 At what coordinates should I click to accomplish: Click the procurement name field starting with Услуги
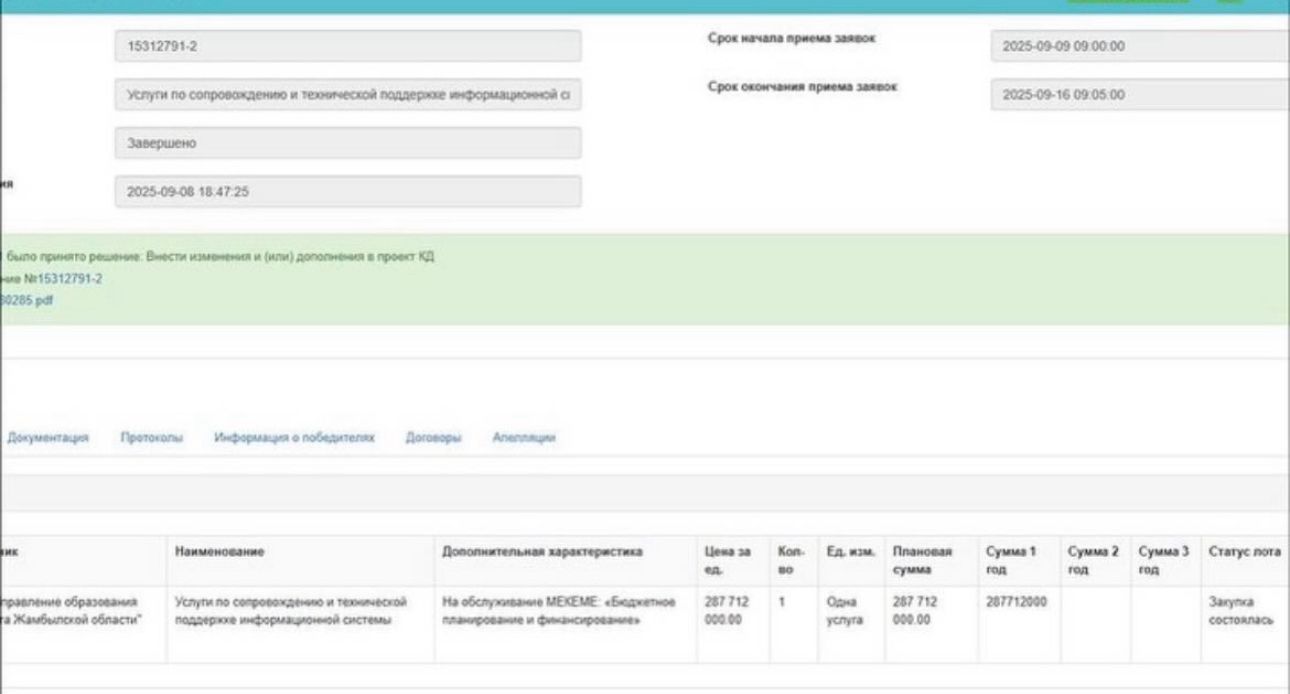coord(347,95)
